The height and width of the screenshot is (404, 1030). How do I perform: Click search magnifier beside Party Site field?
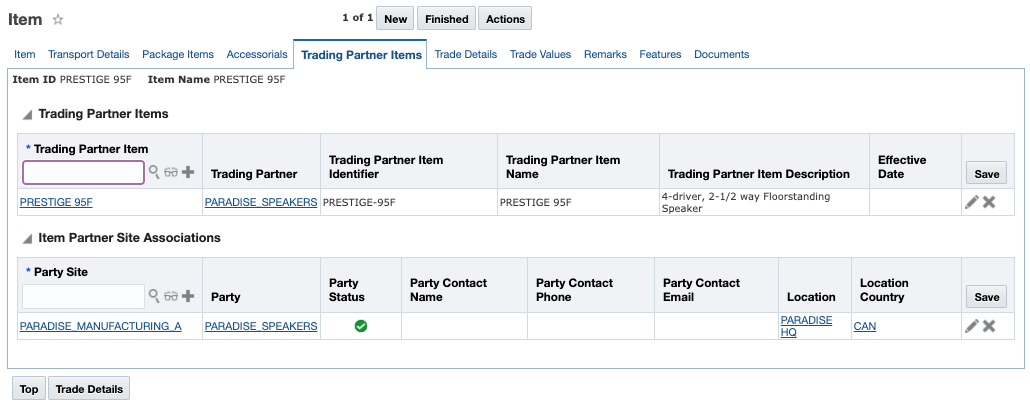point(154,297)
